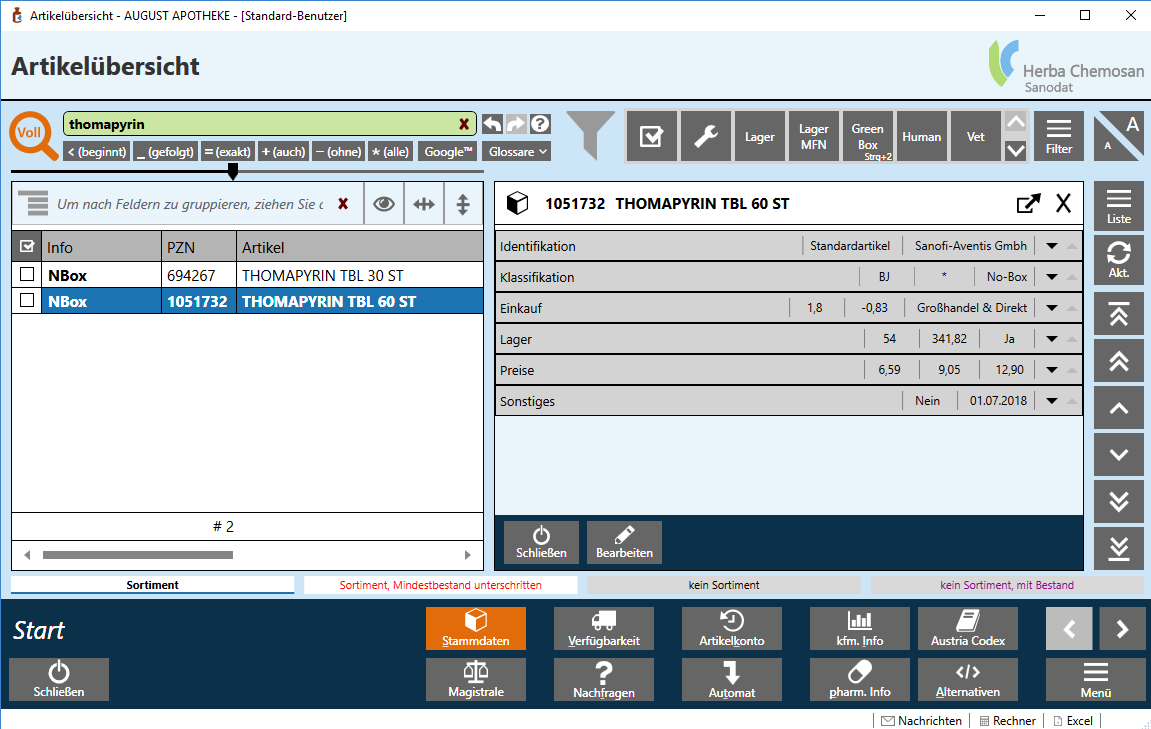Expand the Sonstiges section
The height and width of the screenshot is (729, 1151).
(1052, 401)
